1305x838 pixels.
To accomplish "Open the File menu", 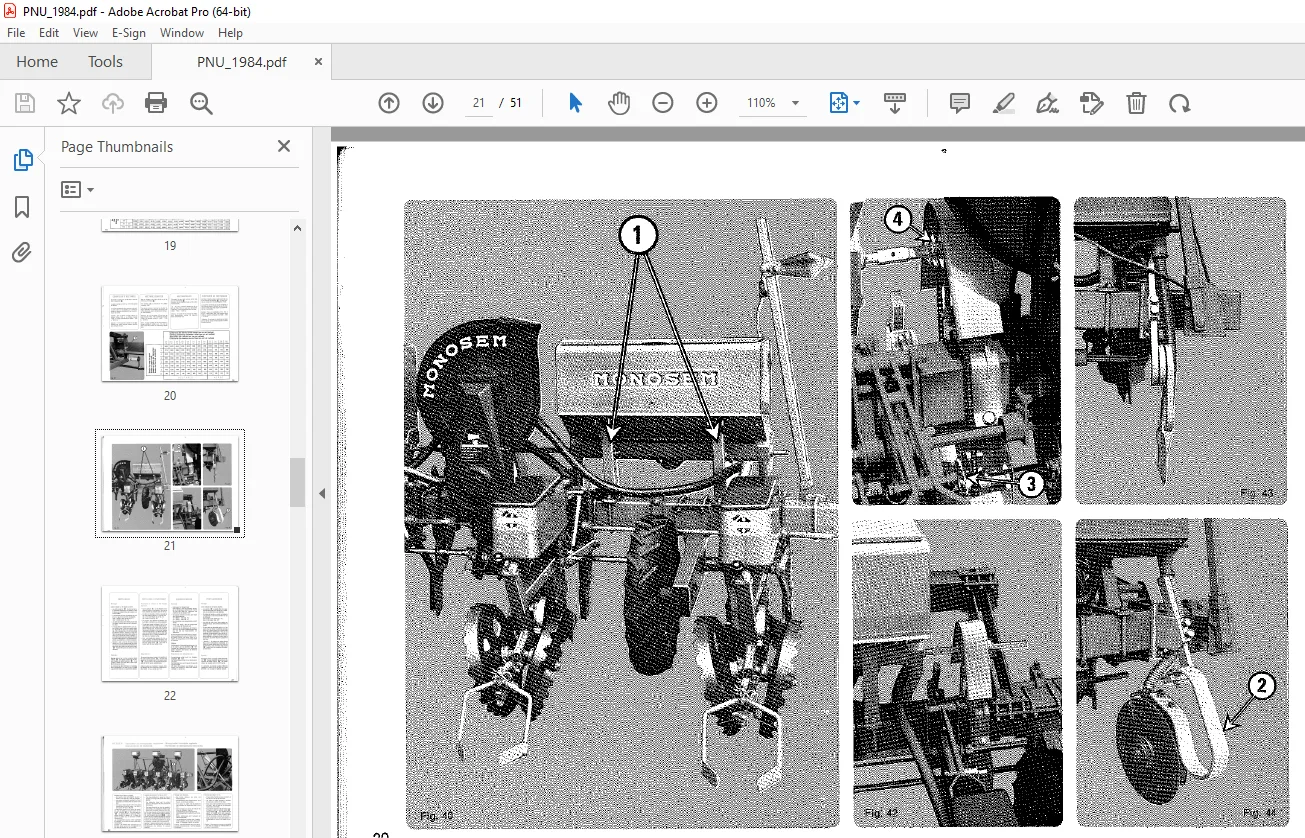I will pyautogui.click(x=16, y=33).
